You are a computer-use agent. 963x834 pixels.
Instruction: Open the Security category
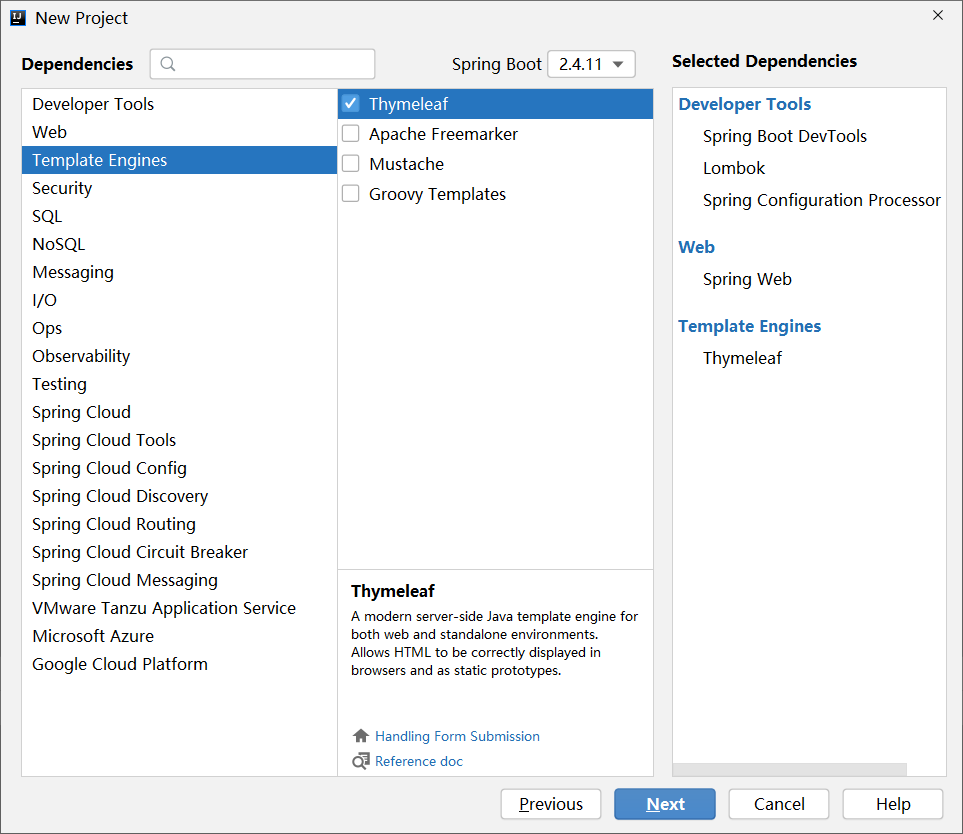pos(179,188)
